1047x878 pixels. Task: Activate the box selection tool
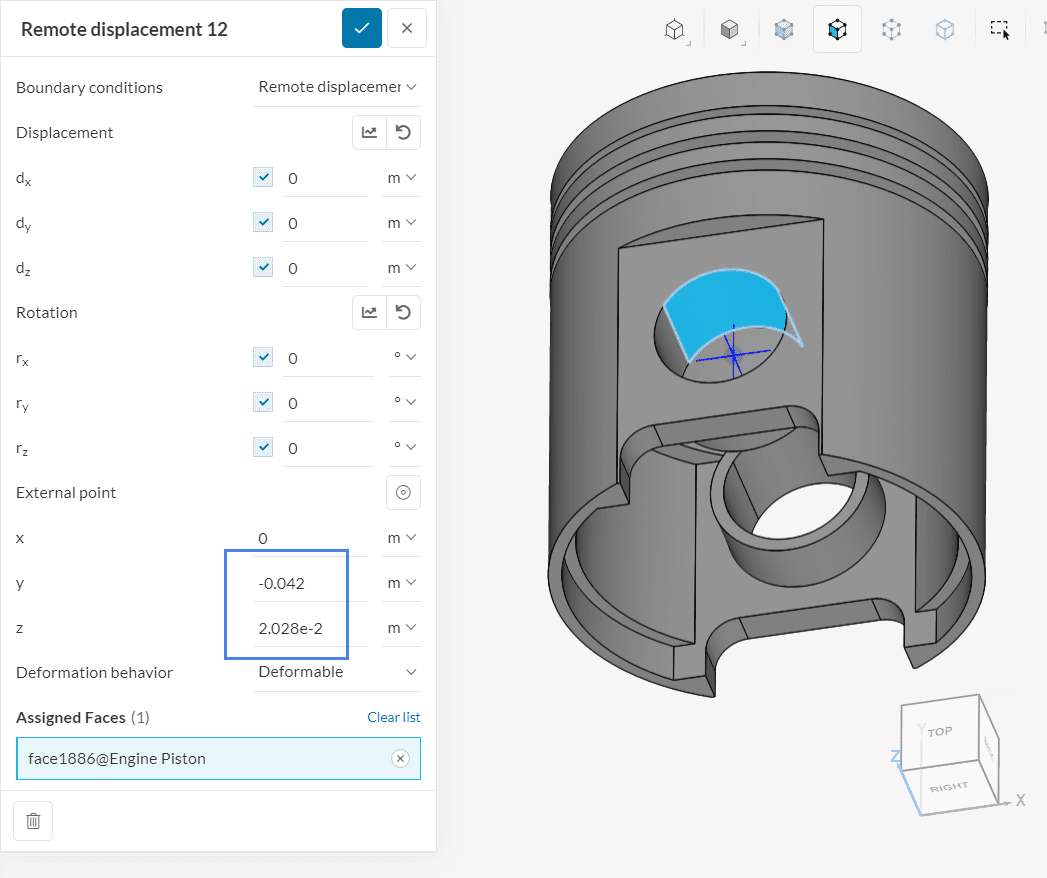coord(1000,30)
